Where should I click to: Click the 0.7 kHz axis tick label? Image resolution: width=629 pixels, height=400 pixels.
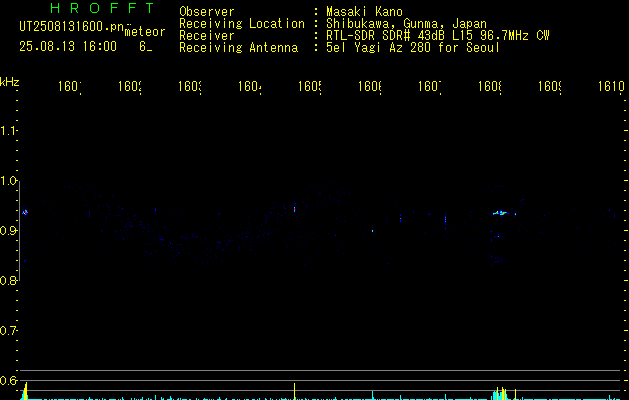(8, 331)
